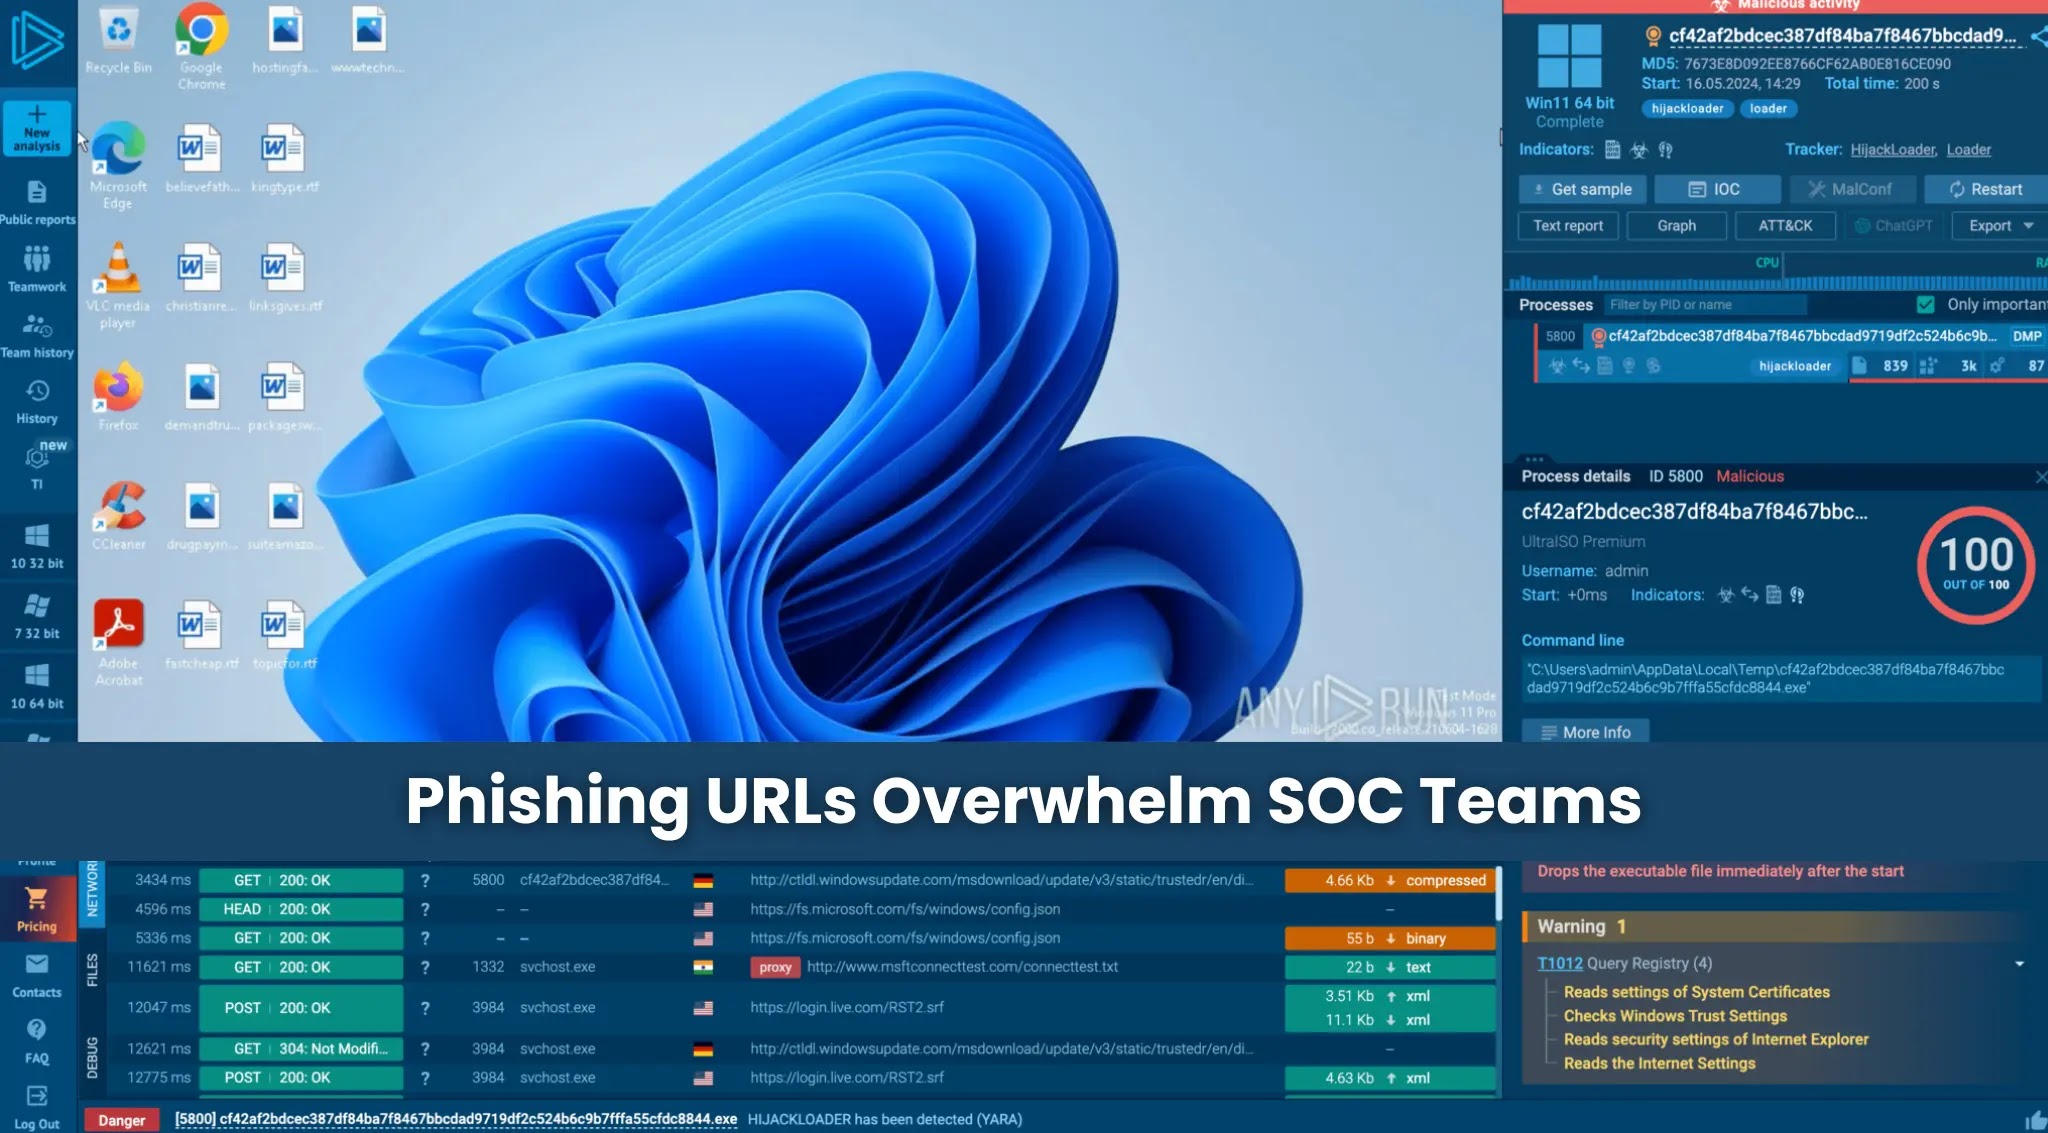This screenshot has height=1133, width=2048.
Task: Click the Get sample button
Action: pos(1582,189)
